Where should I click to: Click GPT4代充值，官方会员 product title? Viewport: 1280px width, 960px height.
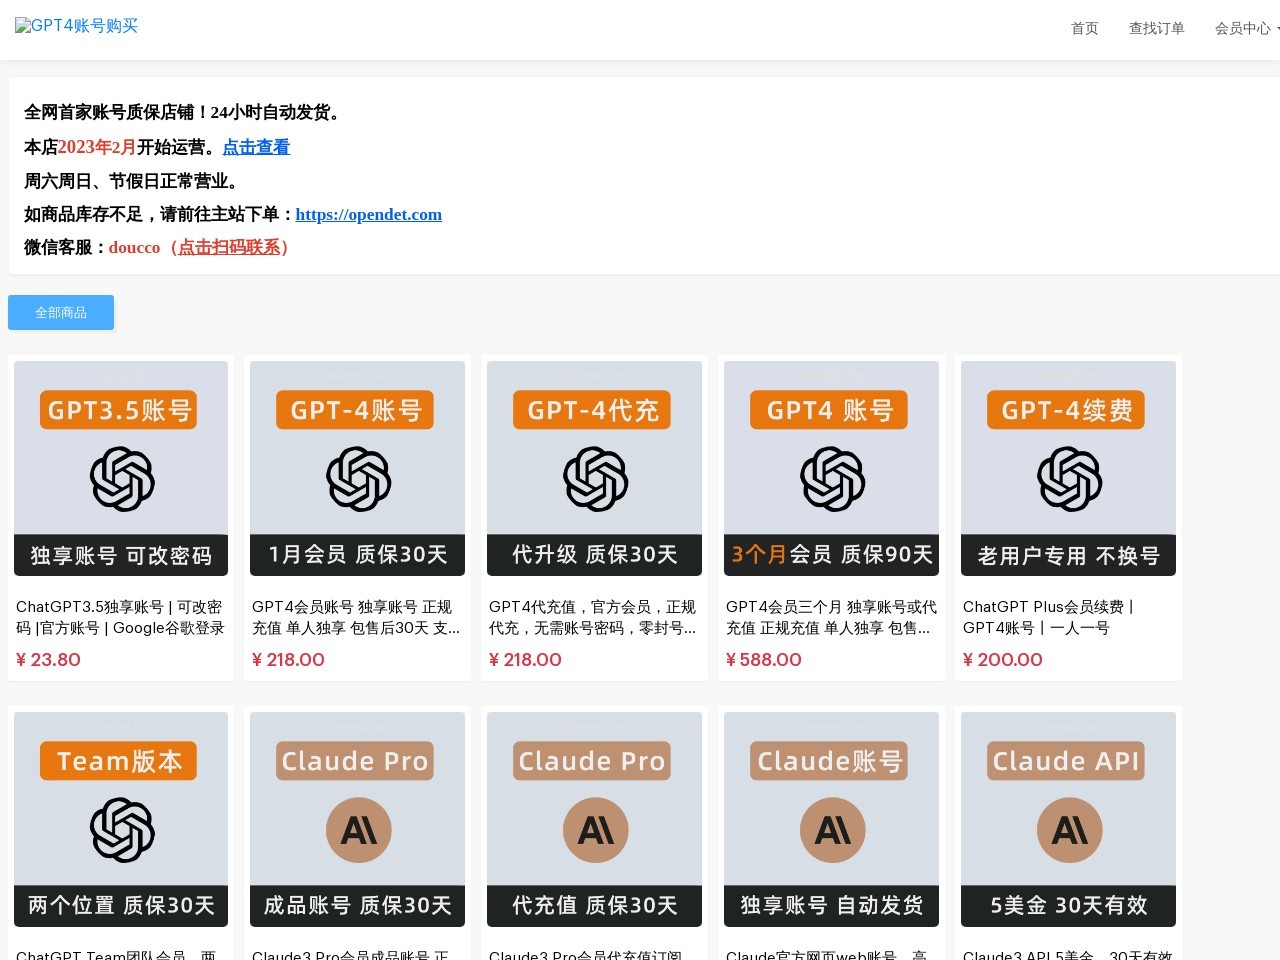[594, 617]
